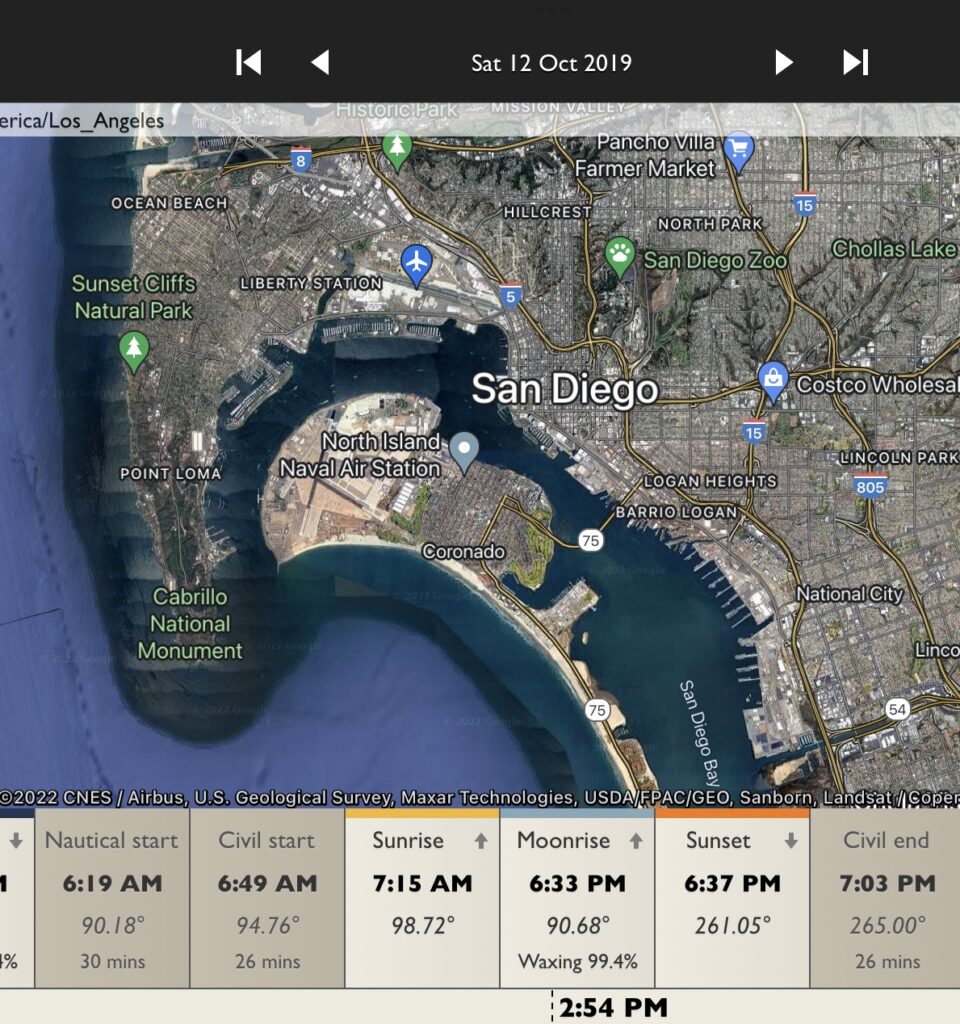The height and width of the screenshot is (1024, 960).
Task: Tap the airport pin on the map
Action: click(416, 266)
